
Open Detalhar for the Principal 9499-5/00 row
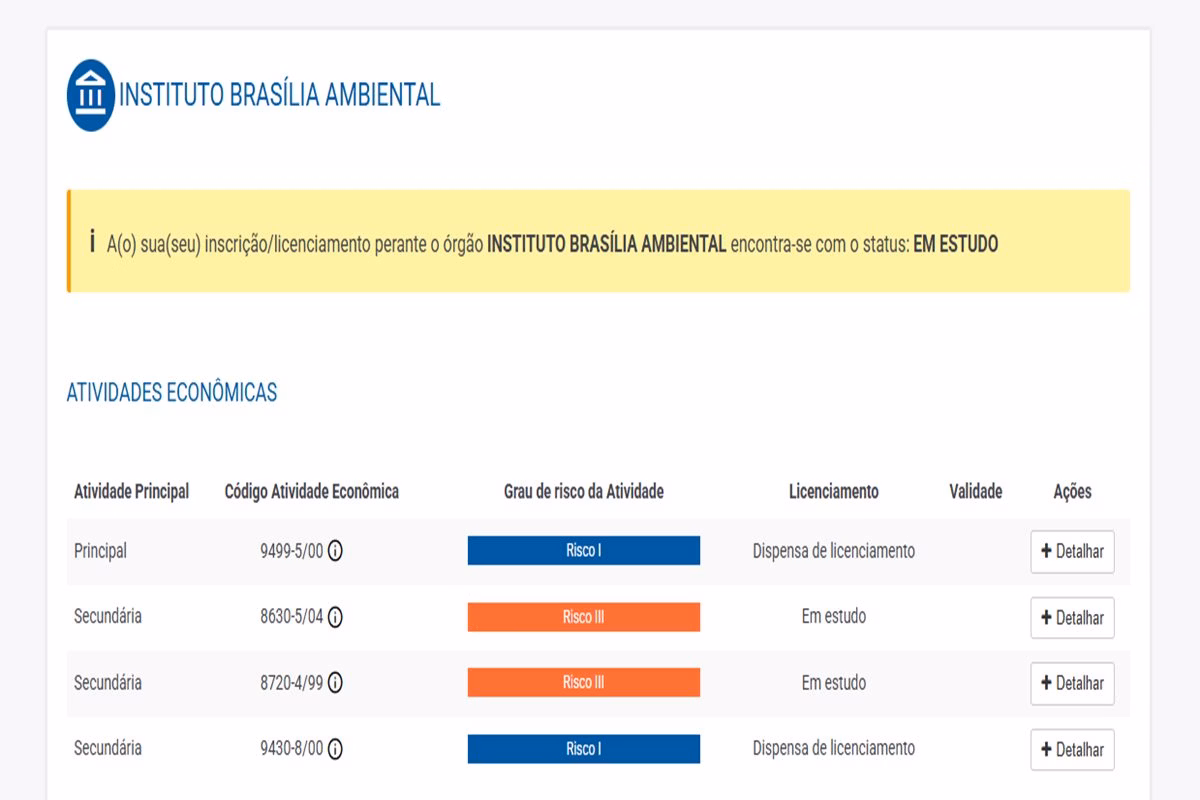tap(1072, 551)
